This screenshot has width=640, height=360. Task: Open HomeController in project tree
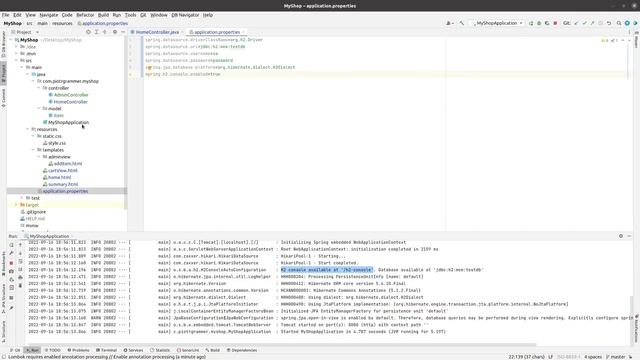[x=70, y=102]
